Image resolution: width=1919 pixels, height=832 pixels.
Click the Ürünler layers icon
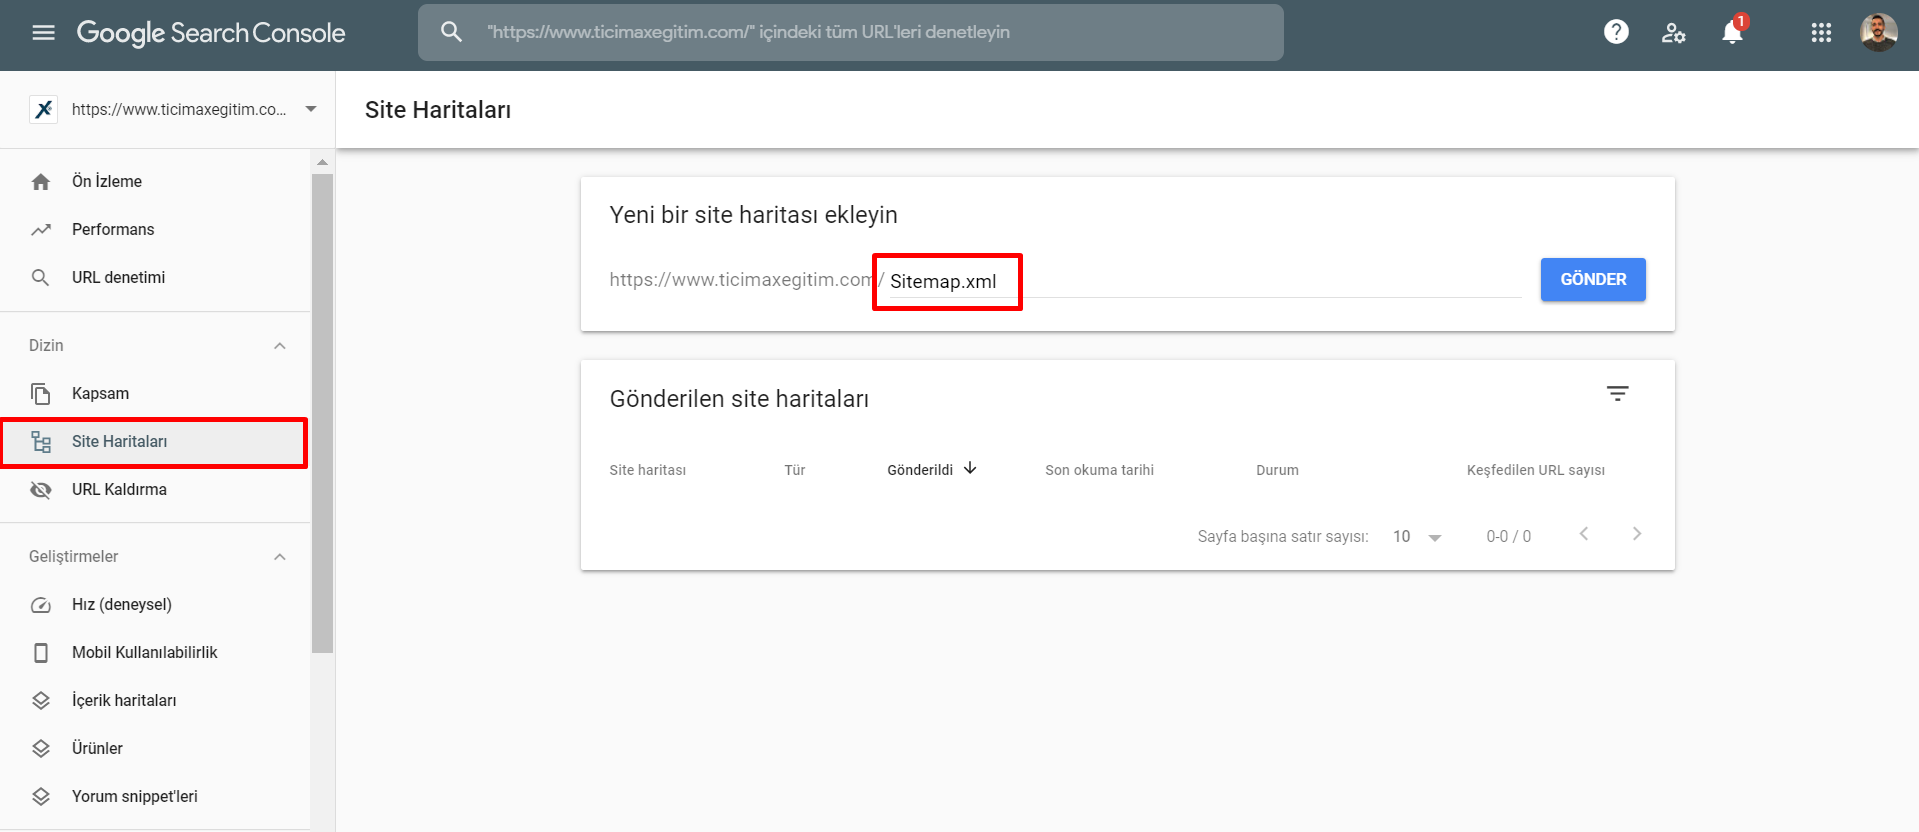point(41,749)
